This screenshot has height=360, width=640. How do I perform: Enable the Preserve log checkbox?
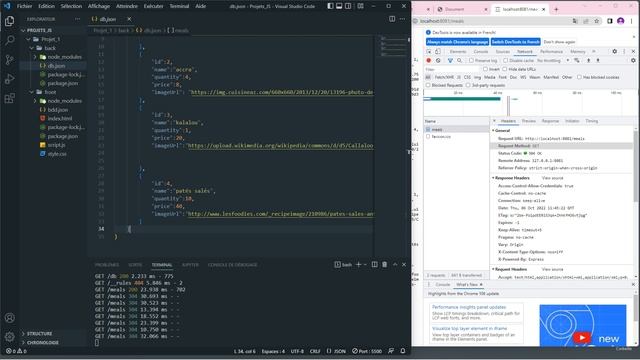pyautogui.click(x=471, y=60)
